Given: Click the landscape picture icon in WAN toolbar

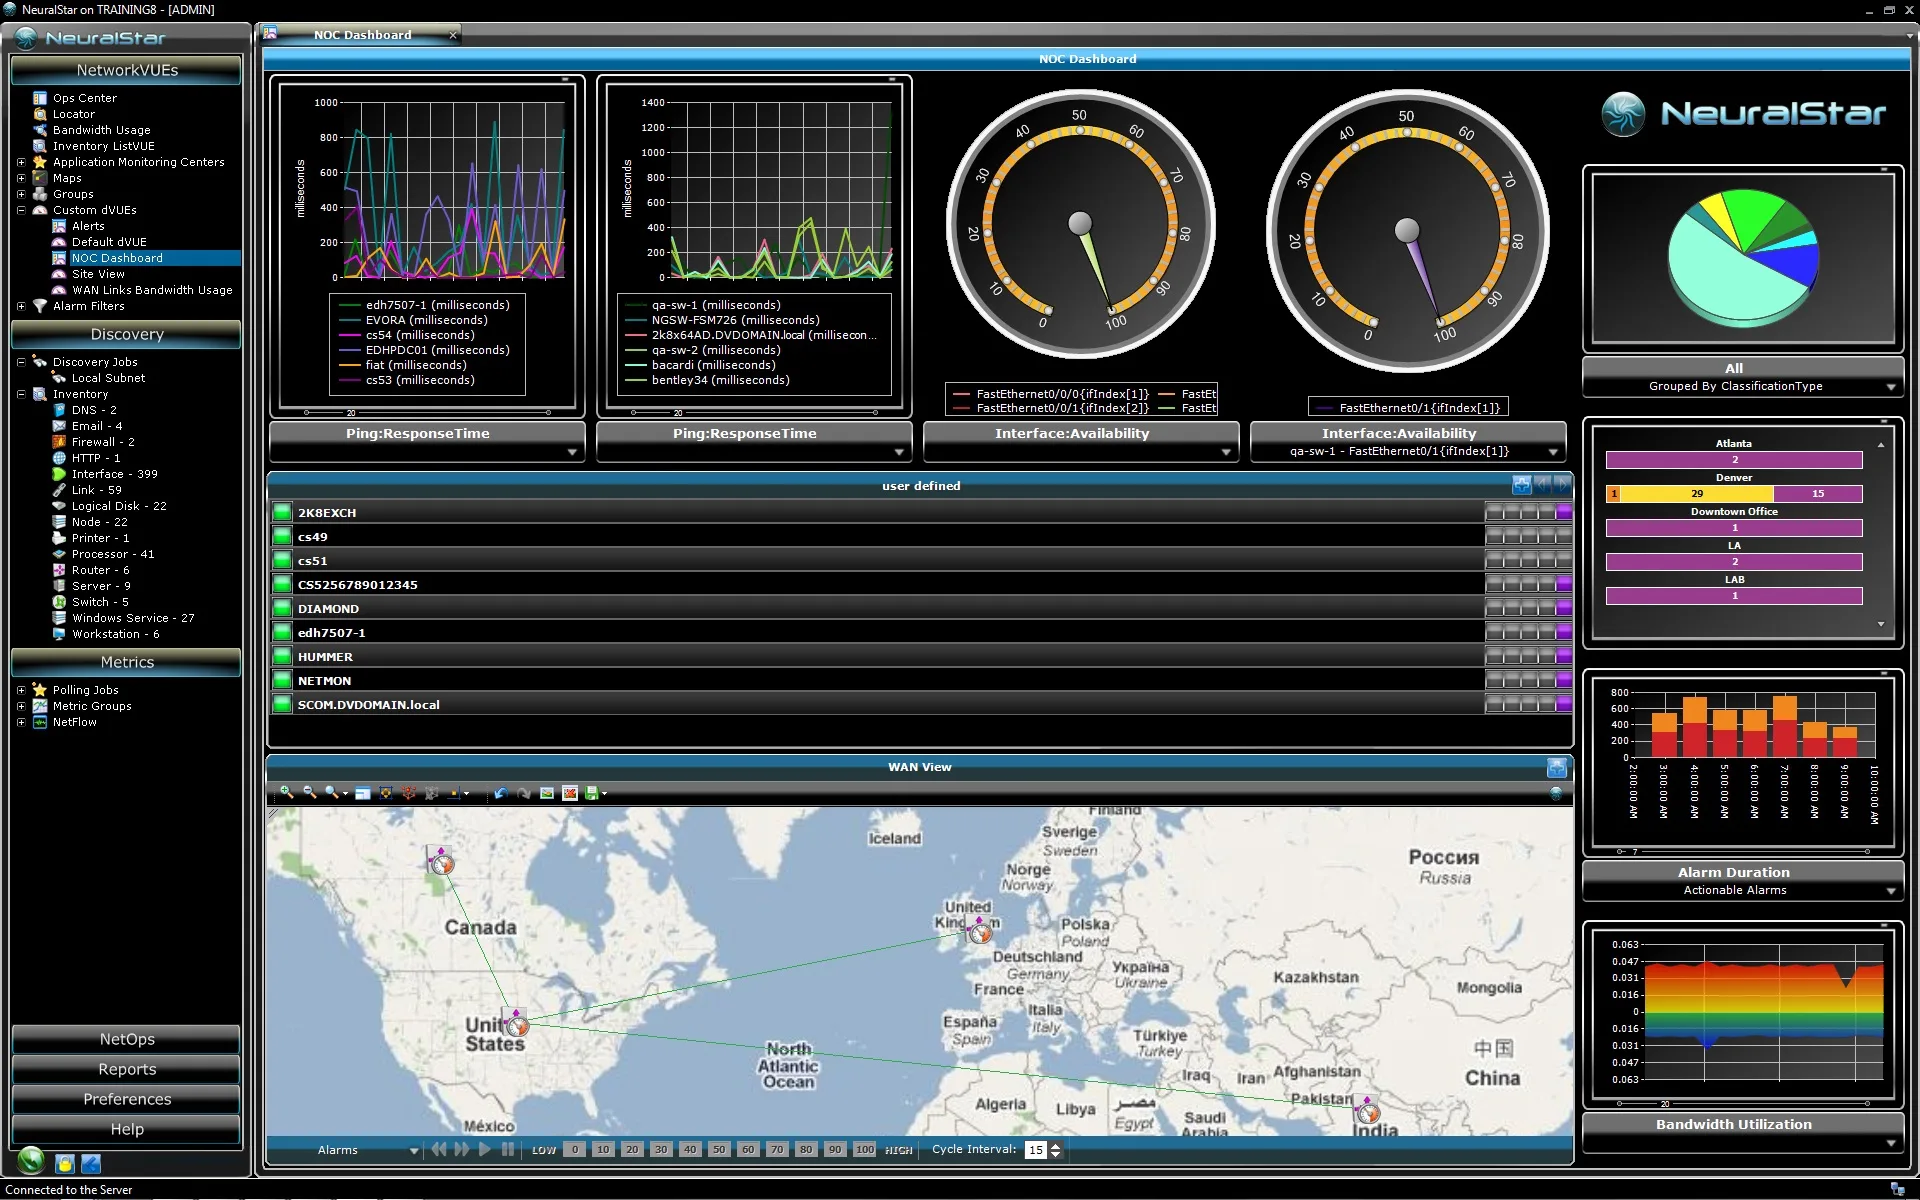Looking at the screenshot, I should coord(547,793).
